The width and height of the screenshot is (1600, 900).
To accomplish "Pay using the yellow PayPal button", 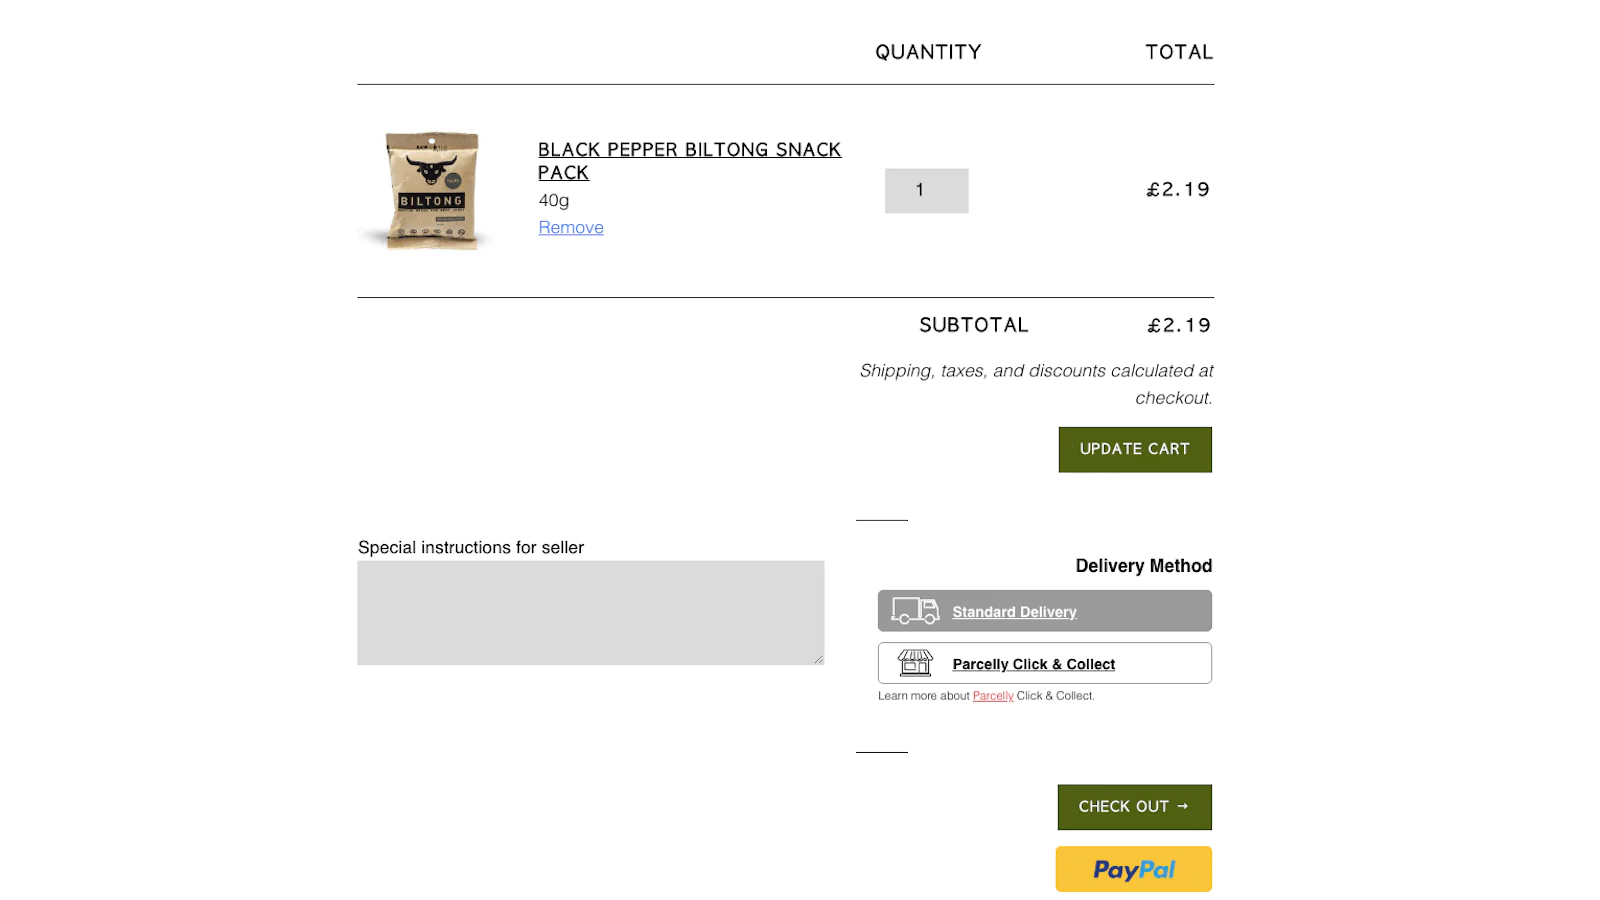I will click(x=1133, y=869).
